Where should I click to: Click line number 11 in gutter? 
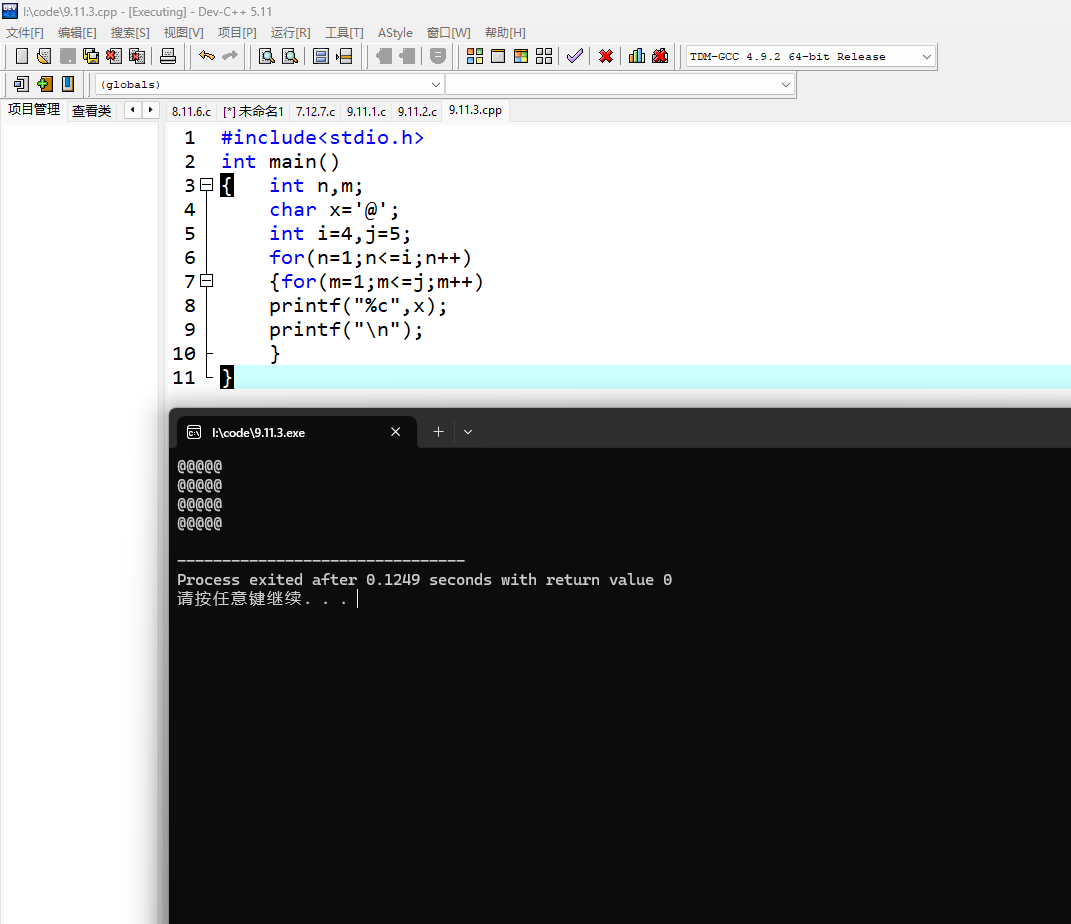184,378
